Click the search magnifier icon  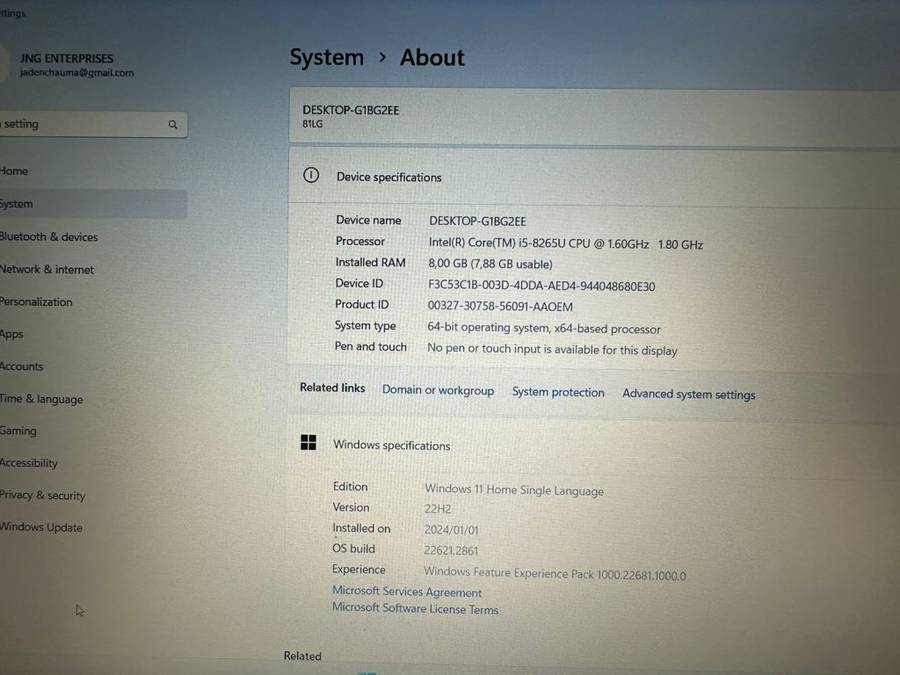pyautogui.click(x=172, y=124)
